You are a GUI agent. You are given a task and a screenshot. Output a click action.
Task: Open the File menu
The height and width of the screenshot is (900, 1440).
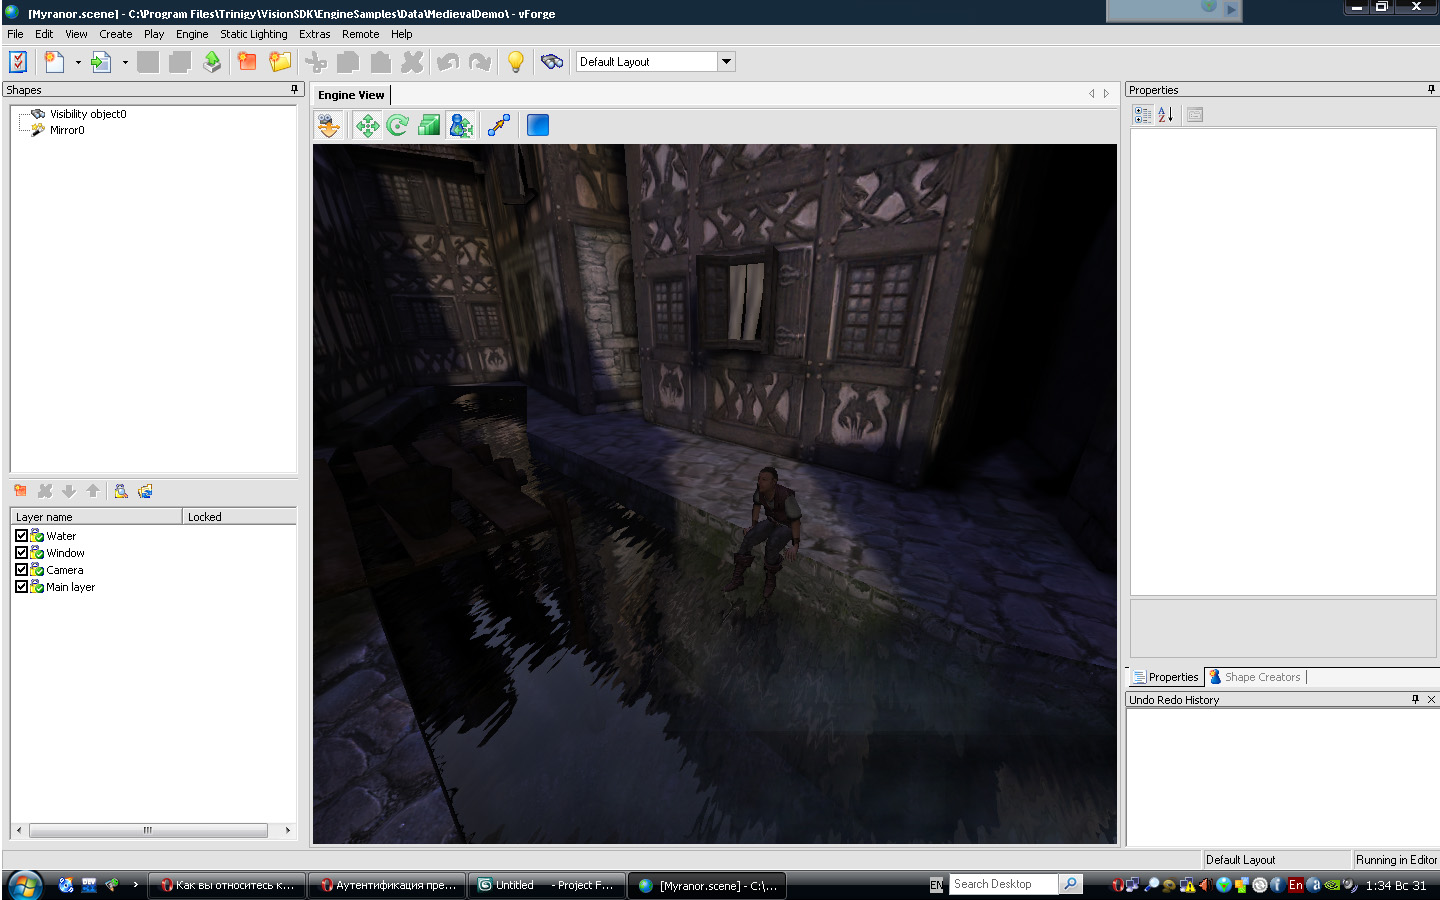[x=15, y=34]
